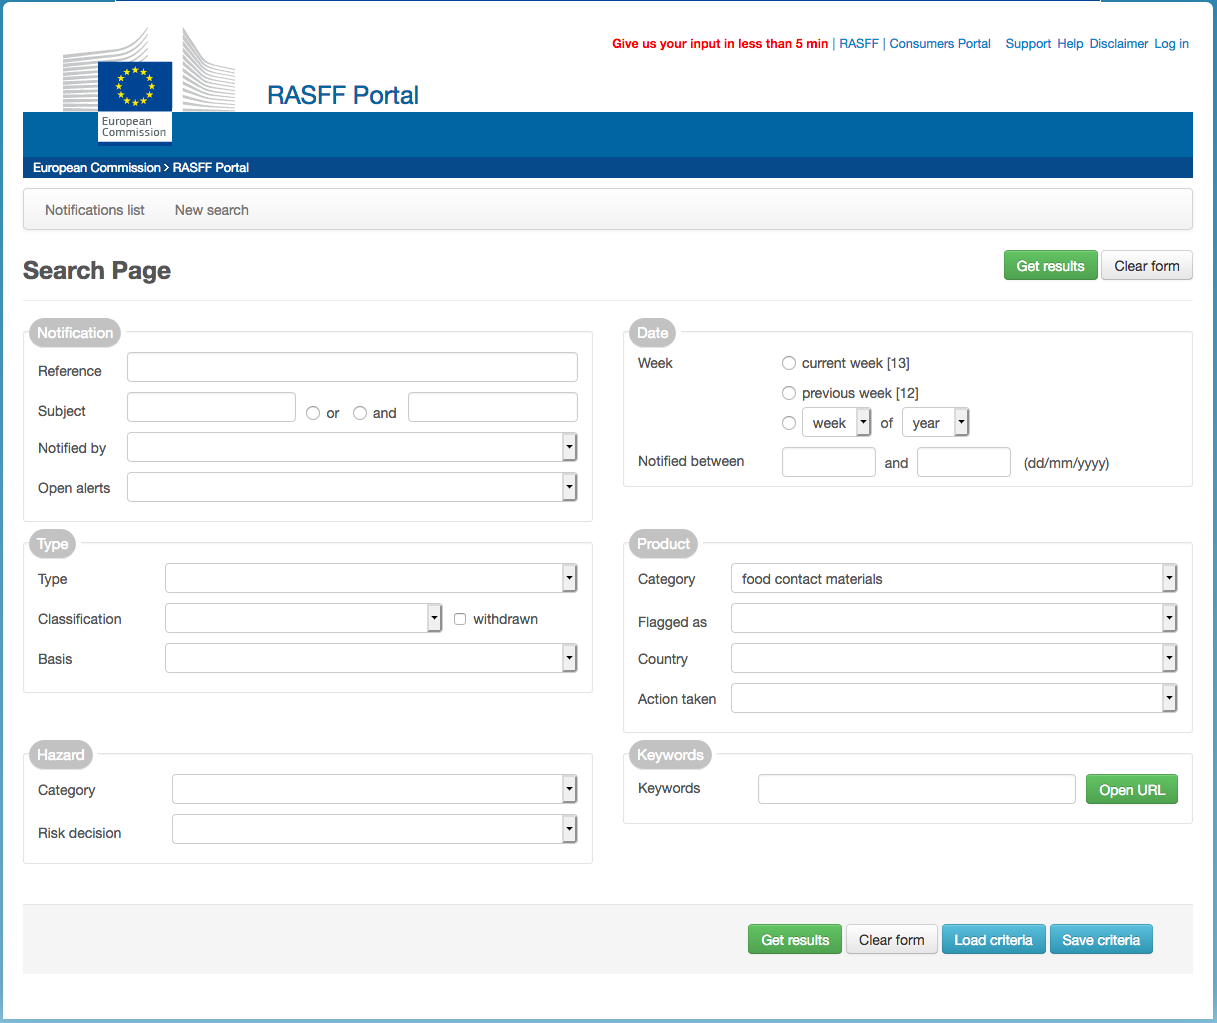The height and width of the screenshot is (1023, 1217).
Task: Open the Consumers Portal link
Action: coord(940,44)
